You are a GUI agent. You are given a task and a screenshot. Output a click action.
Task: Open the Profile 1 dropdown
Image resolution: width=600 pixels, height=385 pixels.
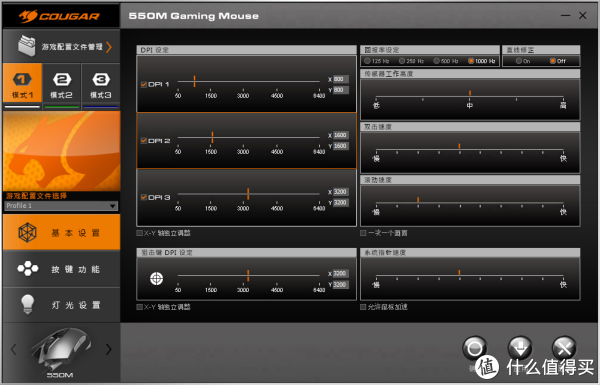click(x=61, y=206)
